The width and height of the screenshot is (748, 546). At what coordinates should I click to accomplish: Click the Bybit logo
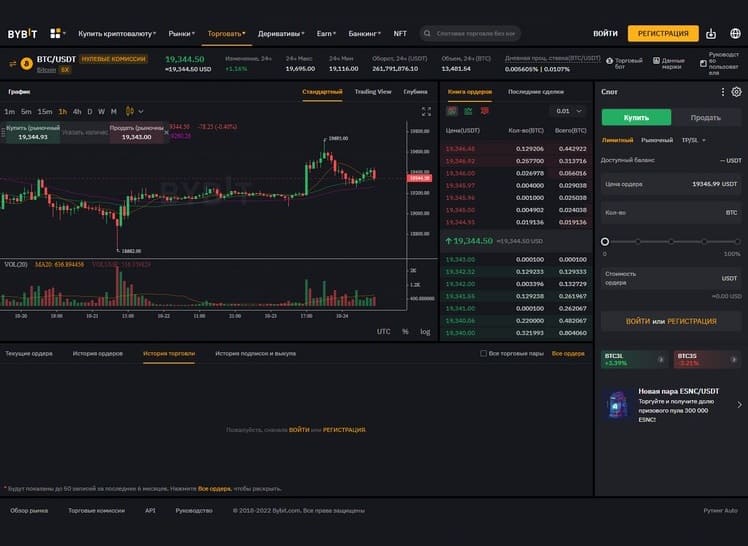(22, 34)
